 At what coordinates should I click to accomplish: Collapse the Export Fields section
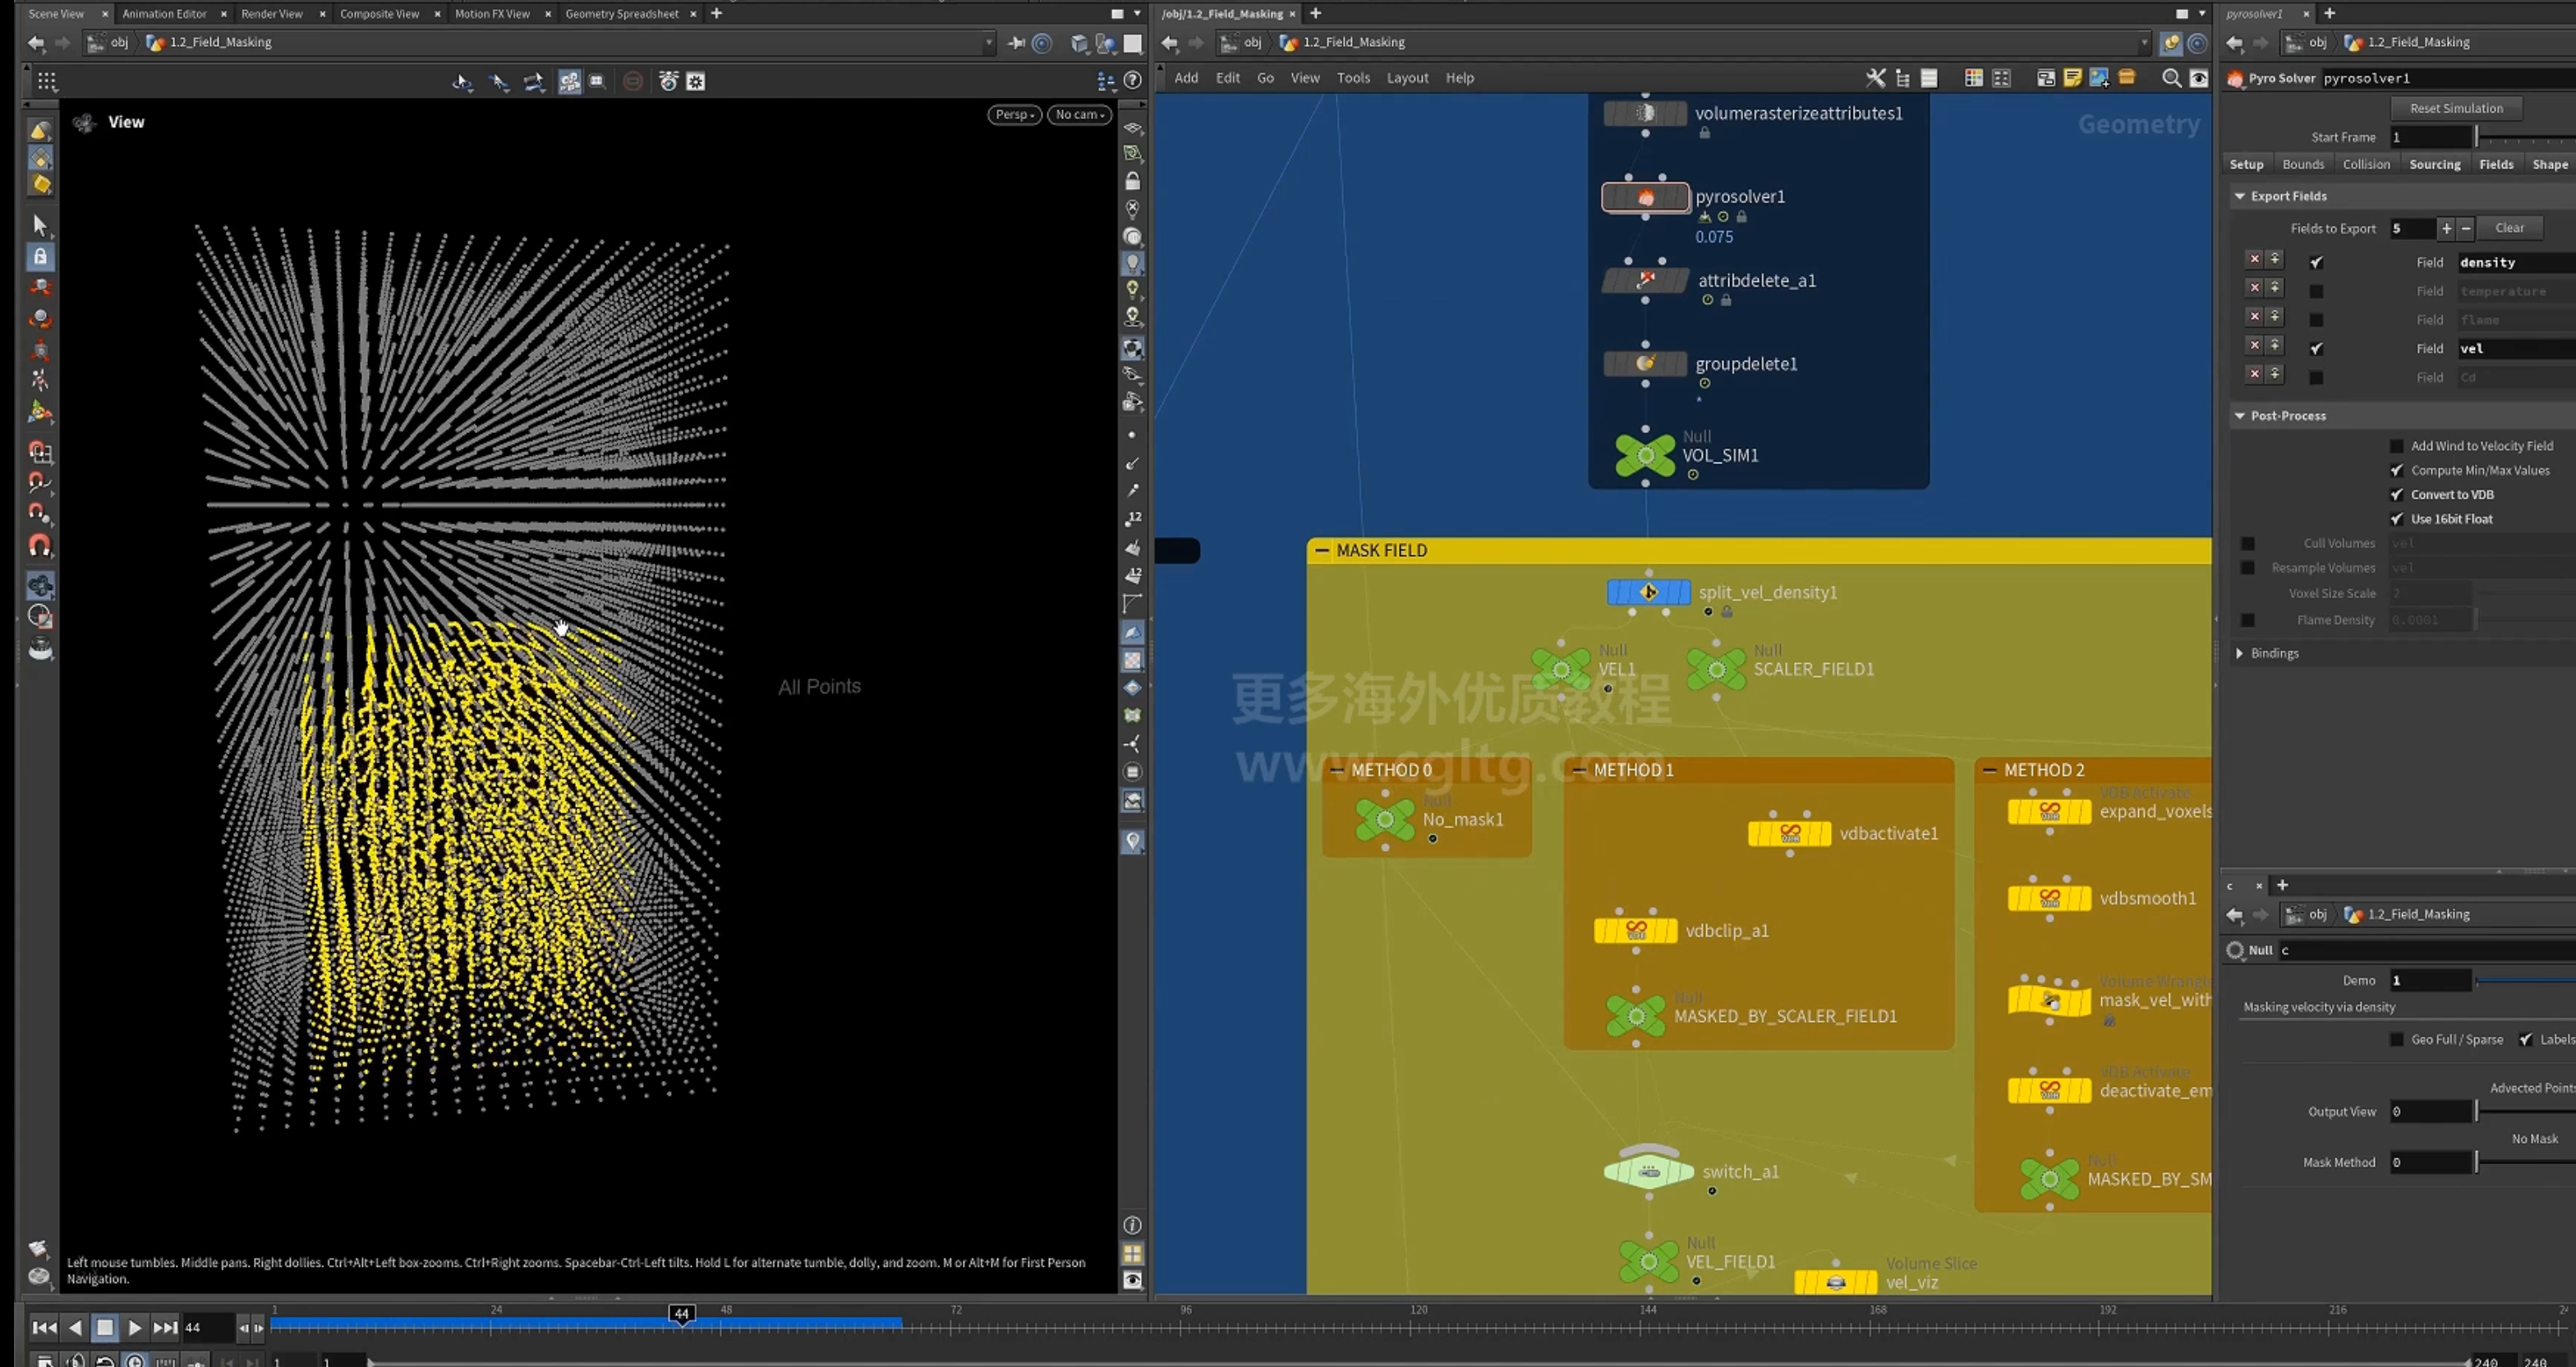pyautogui.click(x=2240, y=196)
